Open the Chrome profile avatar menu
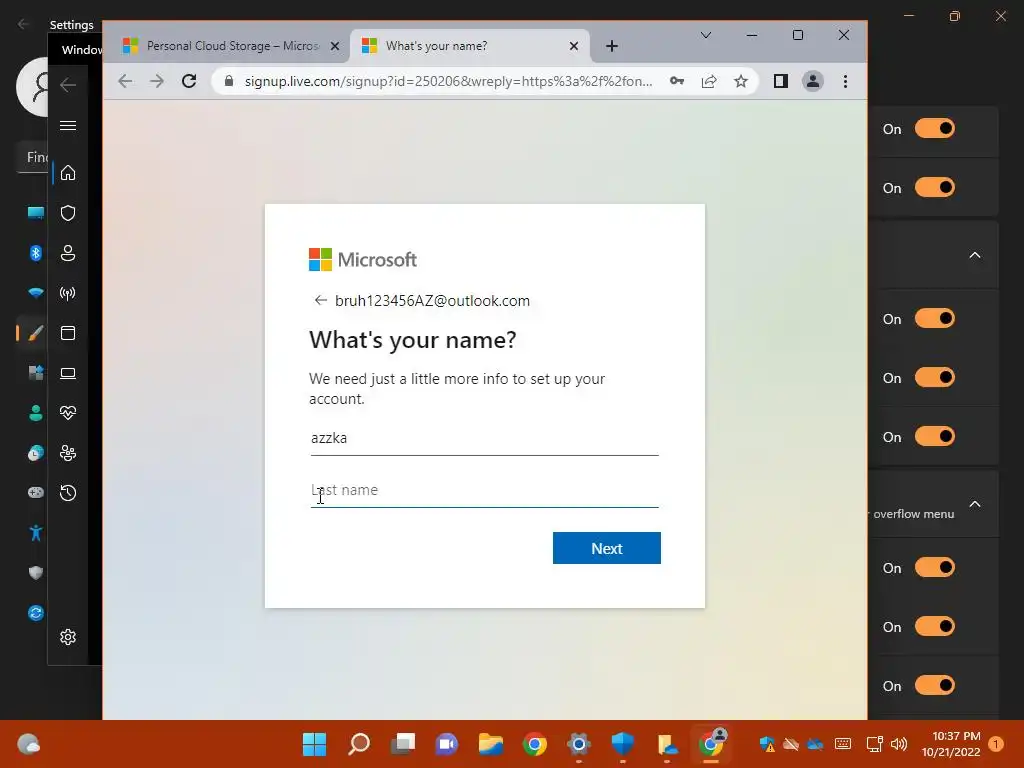 tap(812, 81)
